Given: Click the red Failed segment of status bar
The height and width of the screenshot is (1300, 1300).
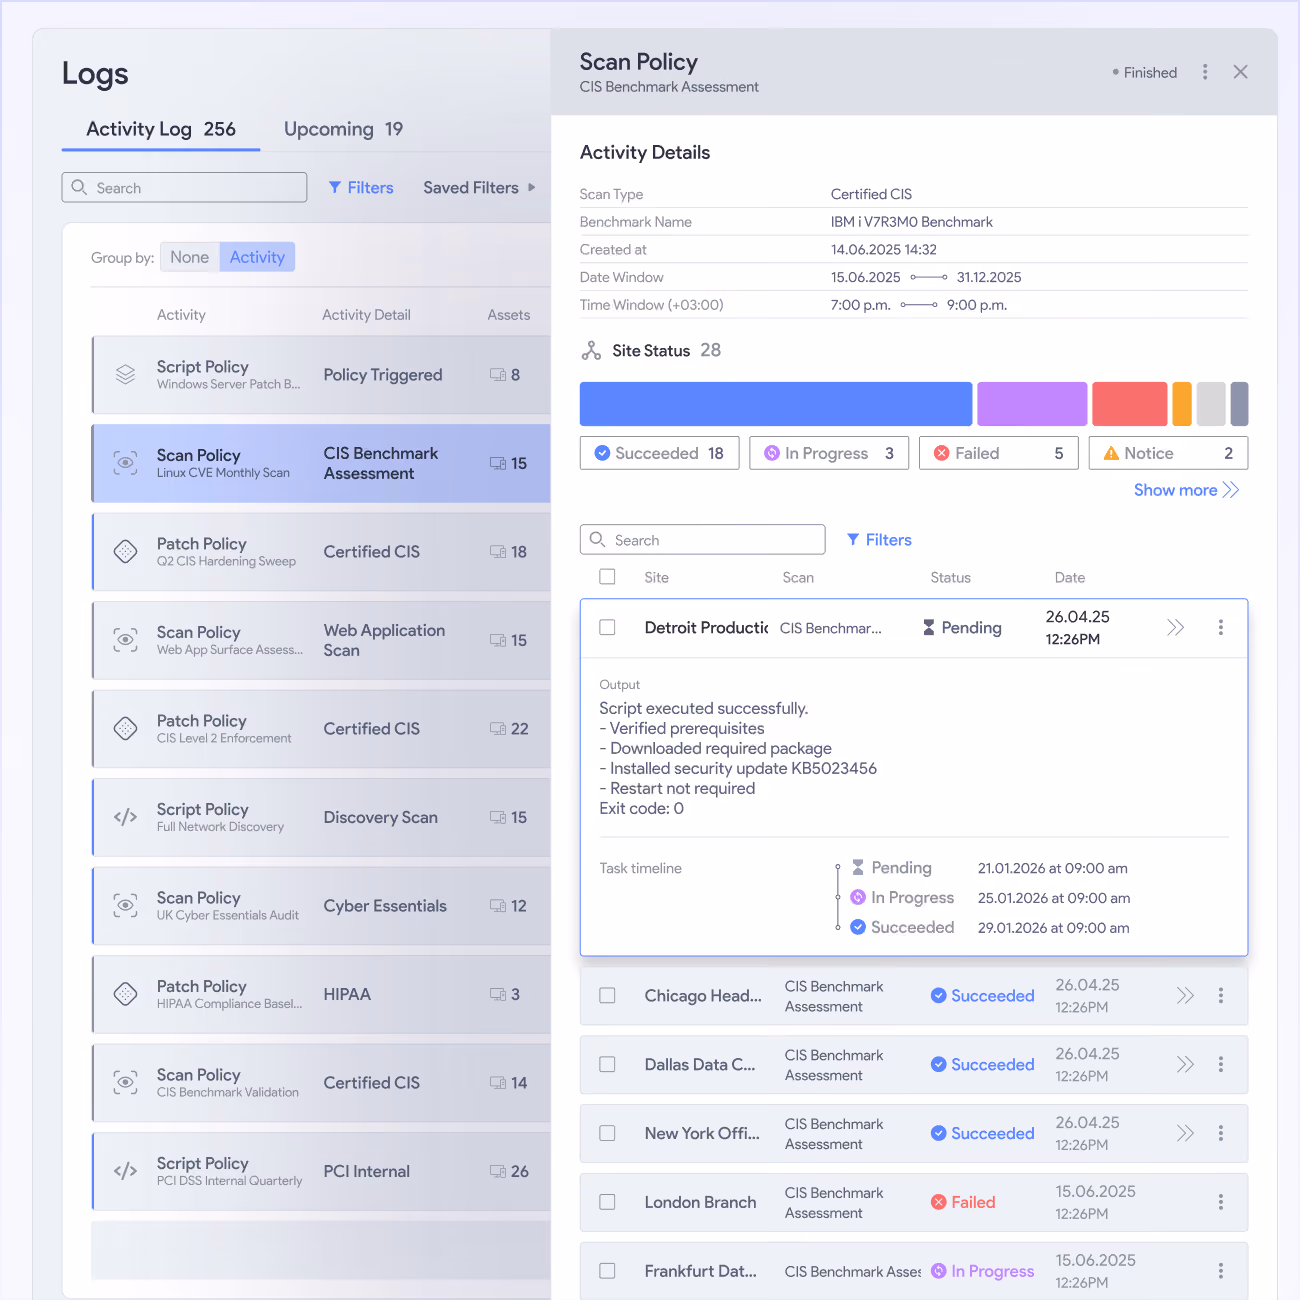Looking at the screenshot, I should tap(1130, 404).
